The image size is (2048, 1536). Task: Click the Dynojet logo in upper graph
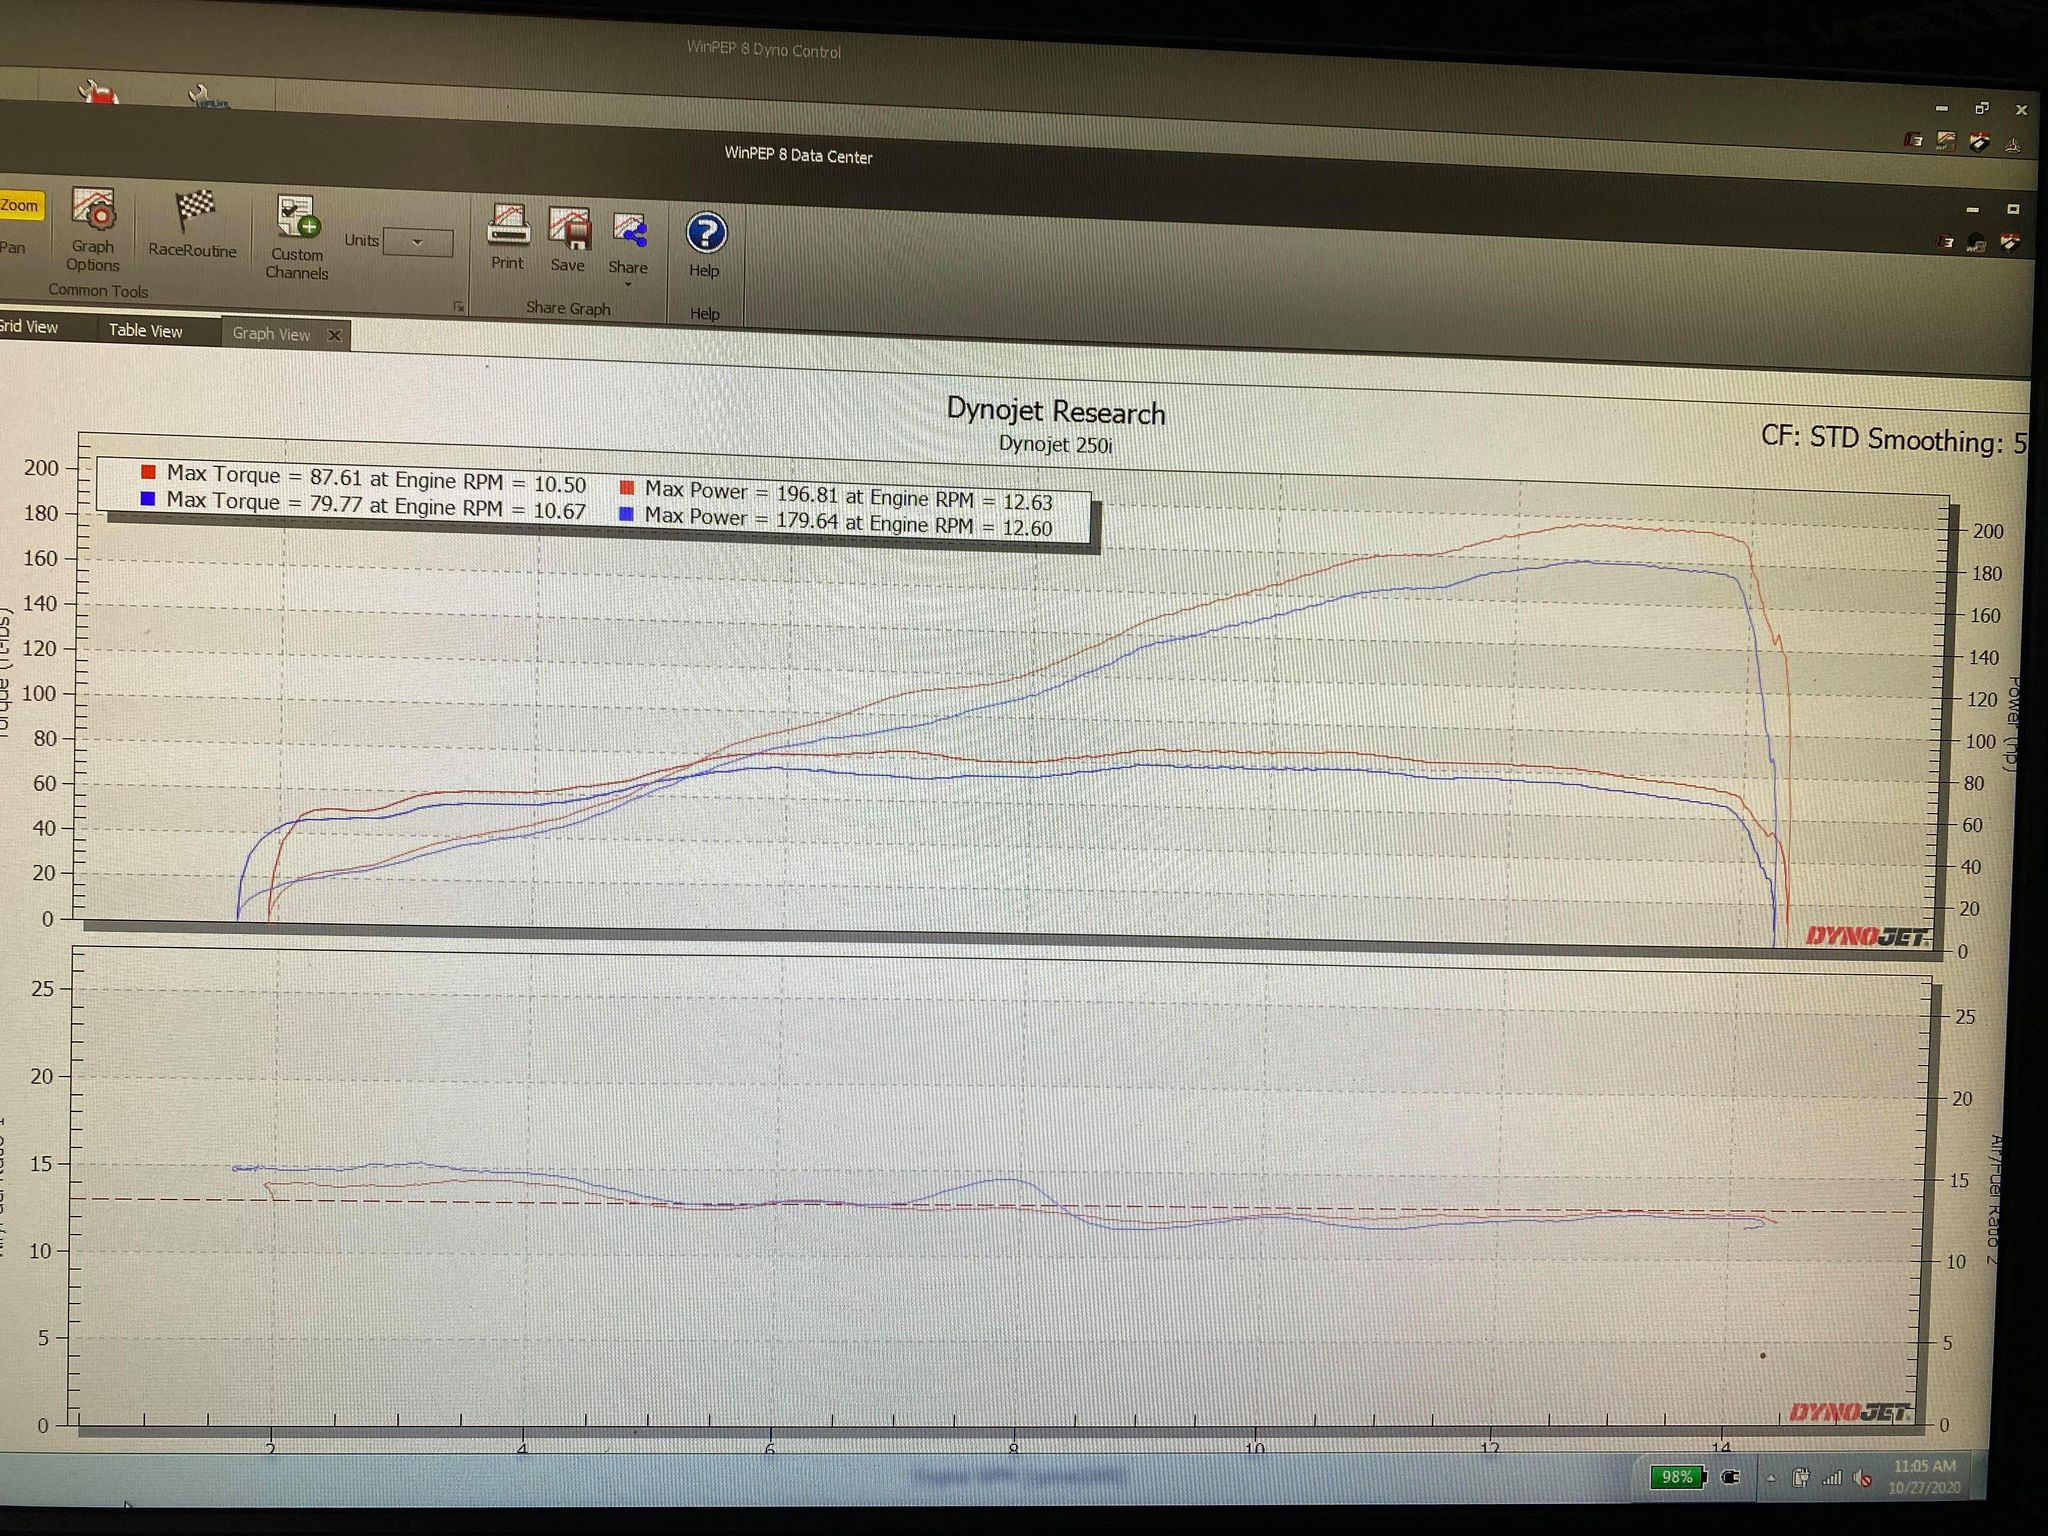pyautogui.click(x=1867, y=937)
